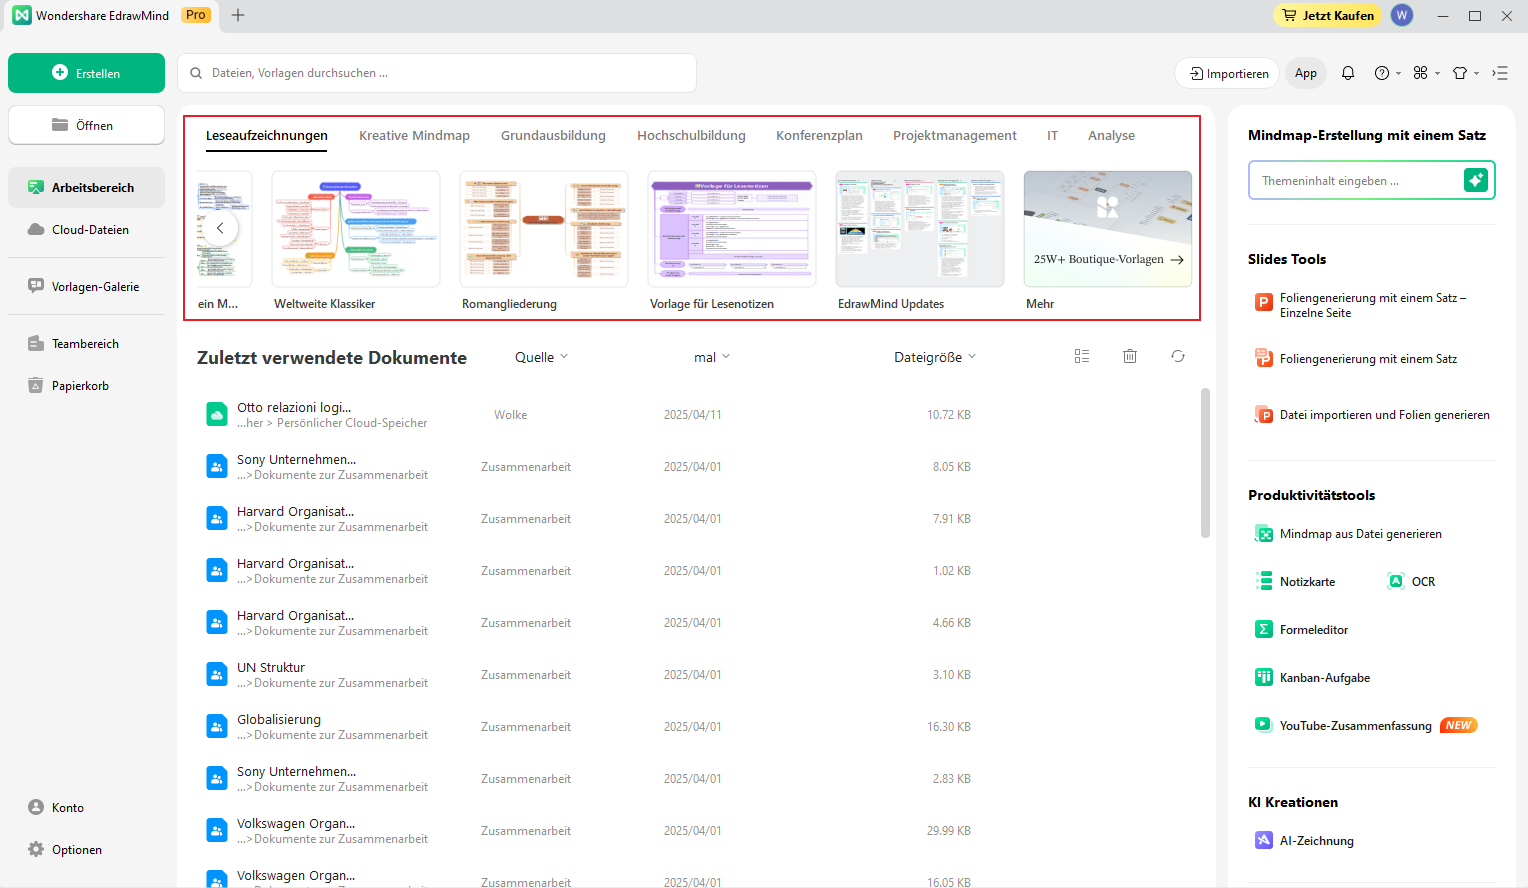
Task: Select the Leseaufzeichnungen tab
Action: click(267, 136)
